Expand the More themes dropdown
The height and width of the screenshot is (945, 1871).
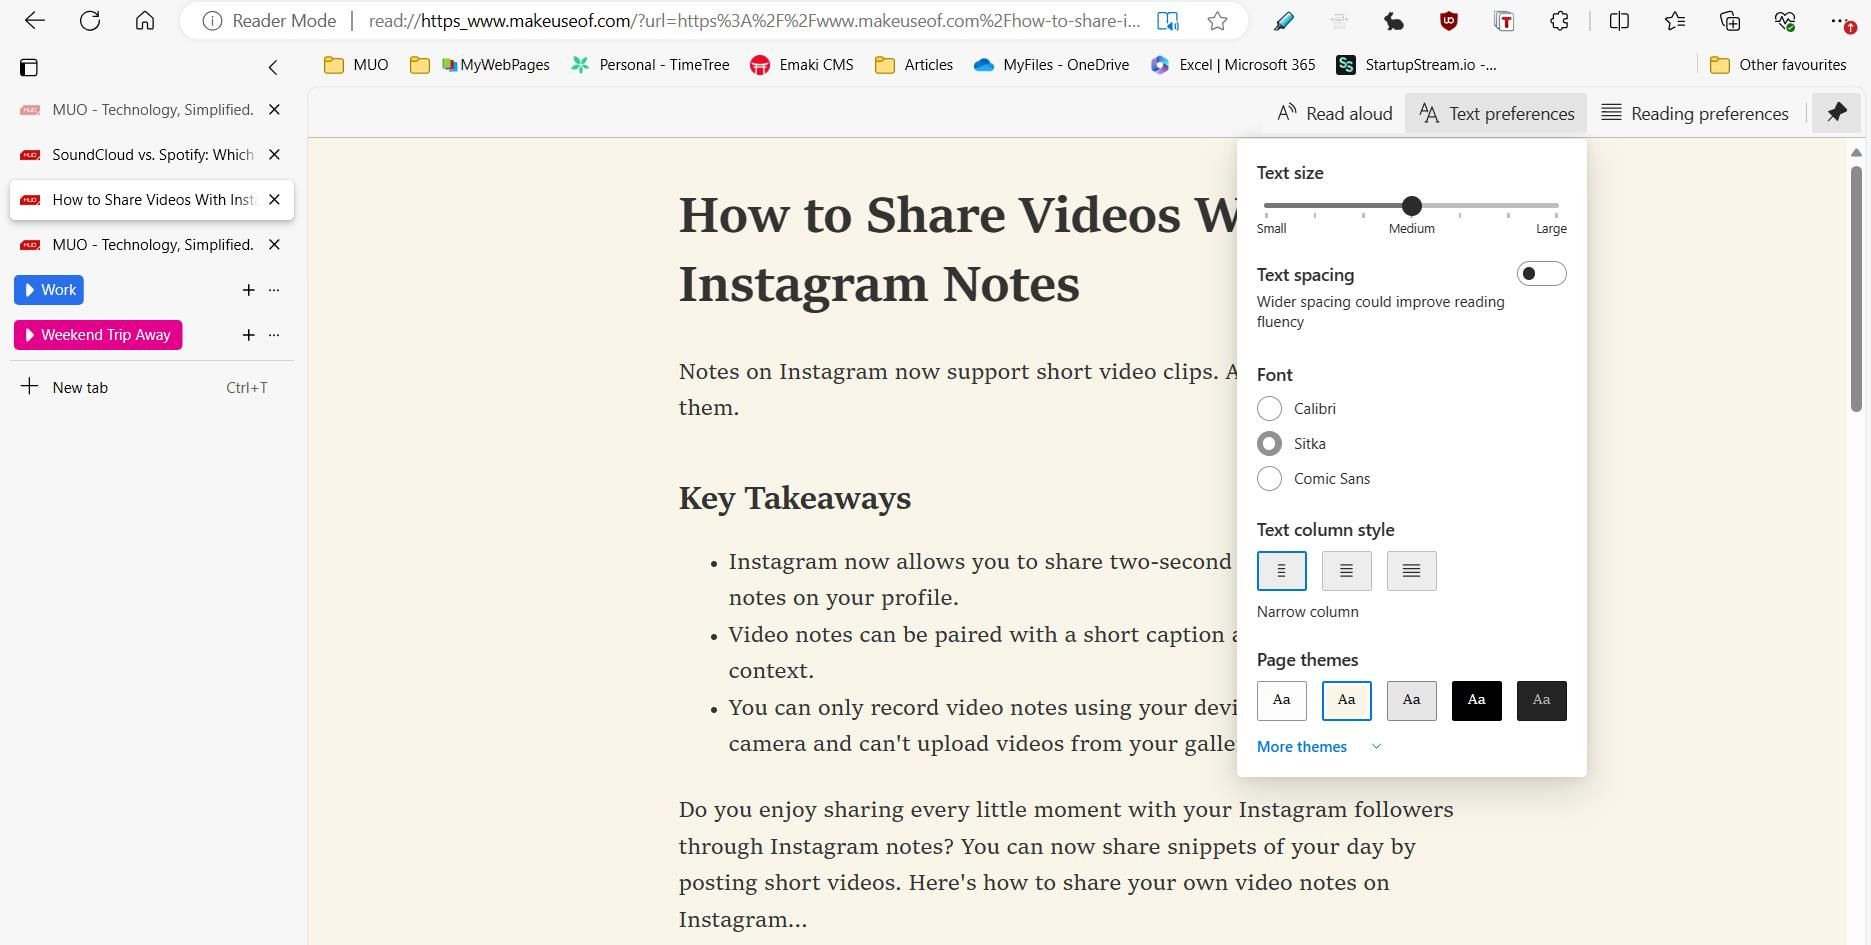click(1301, 746)
